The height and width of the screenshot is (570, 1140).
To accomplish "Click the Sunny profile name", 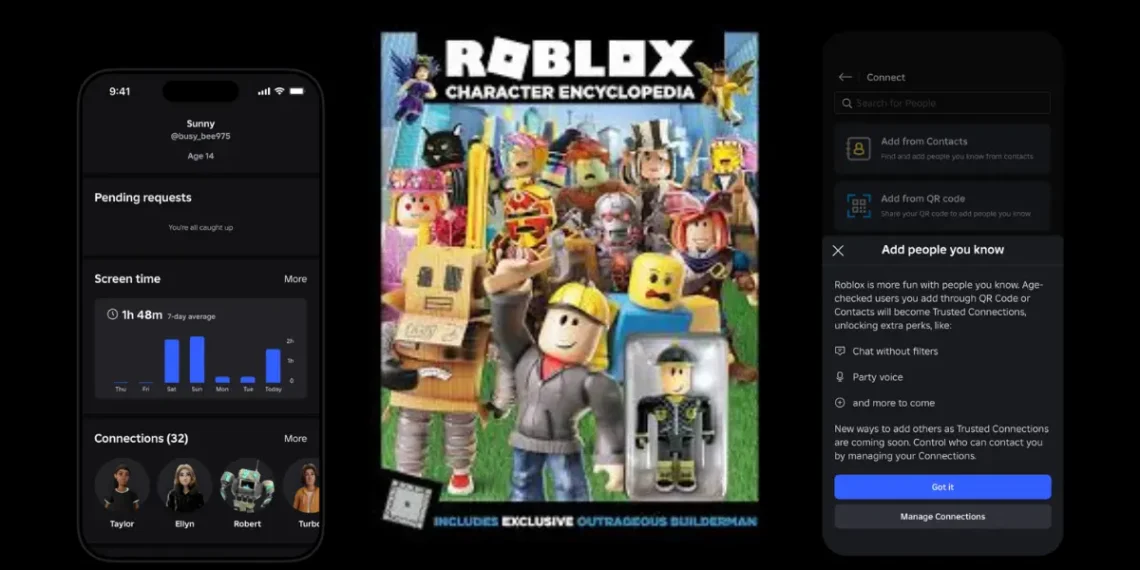I will [201, 124].
